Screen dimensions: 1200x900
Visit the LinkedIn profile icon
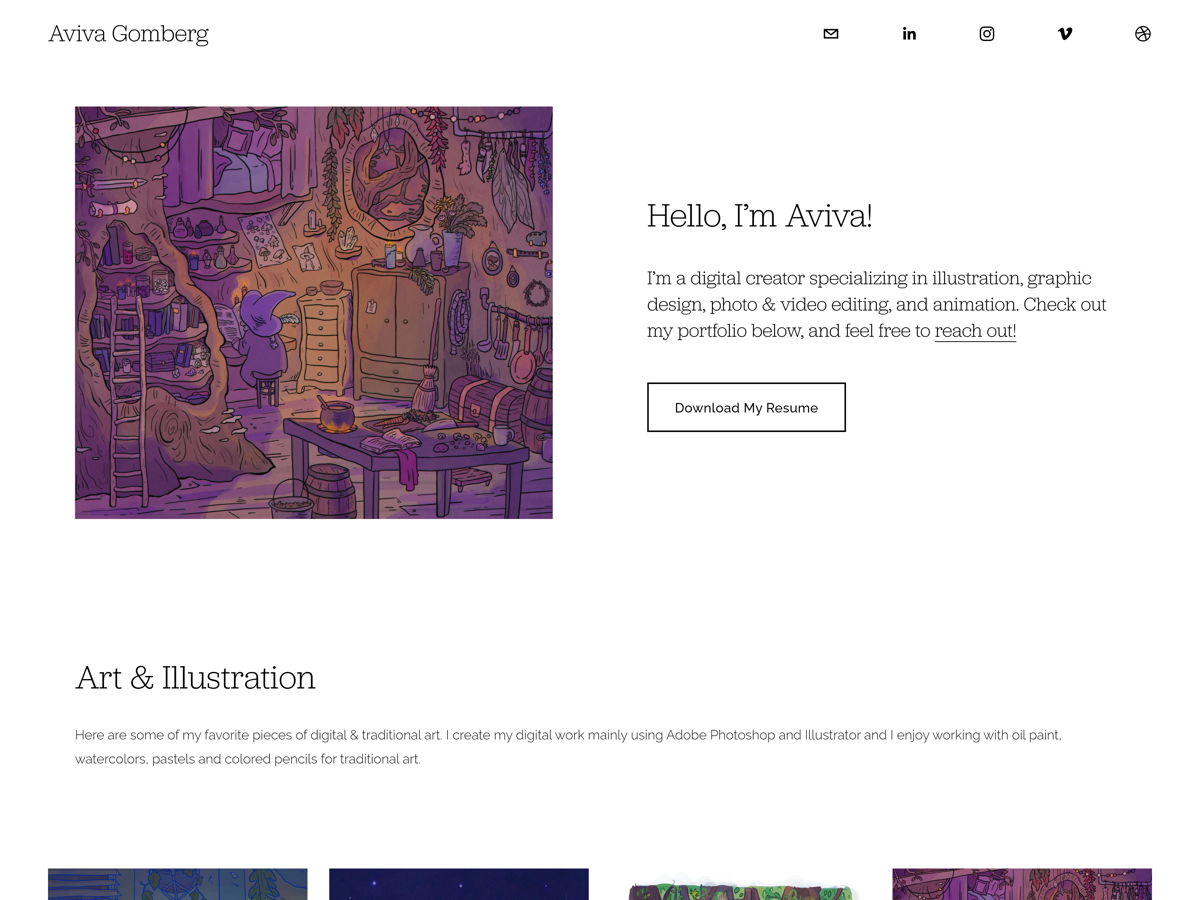[x=909, y=34]
